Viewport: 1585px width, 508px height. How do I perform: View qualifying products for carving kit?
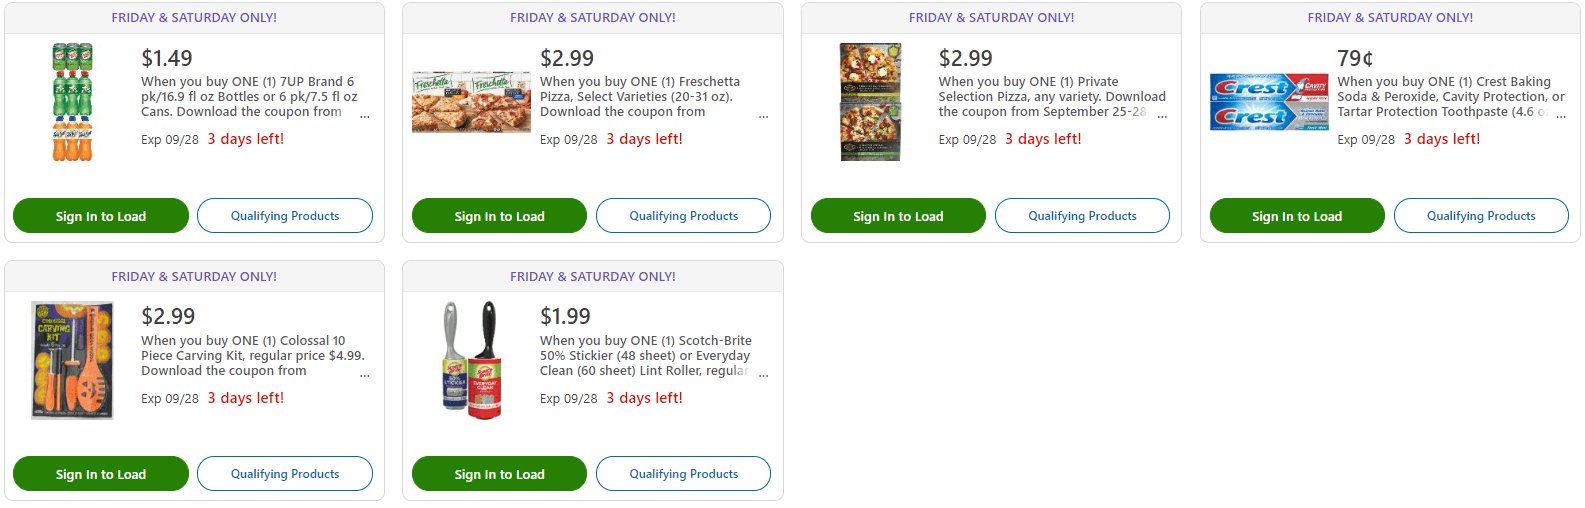coord(285,474)
